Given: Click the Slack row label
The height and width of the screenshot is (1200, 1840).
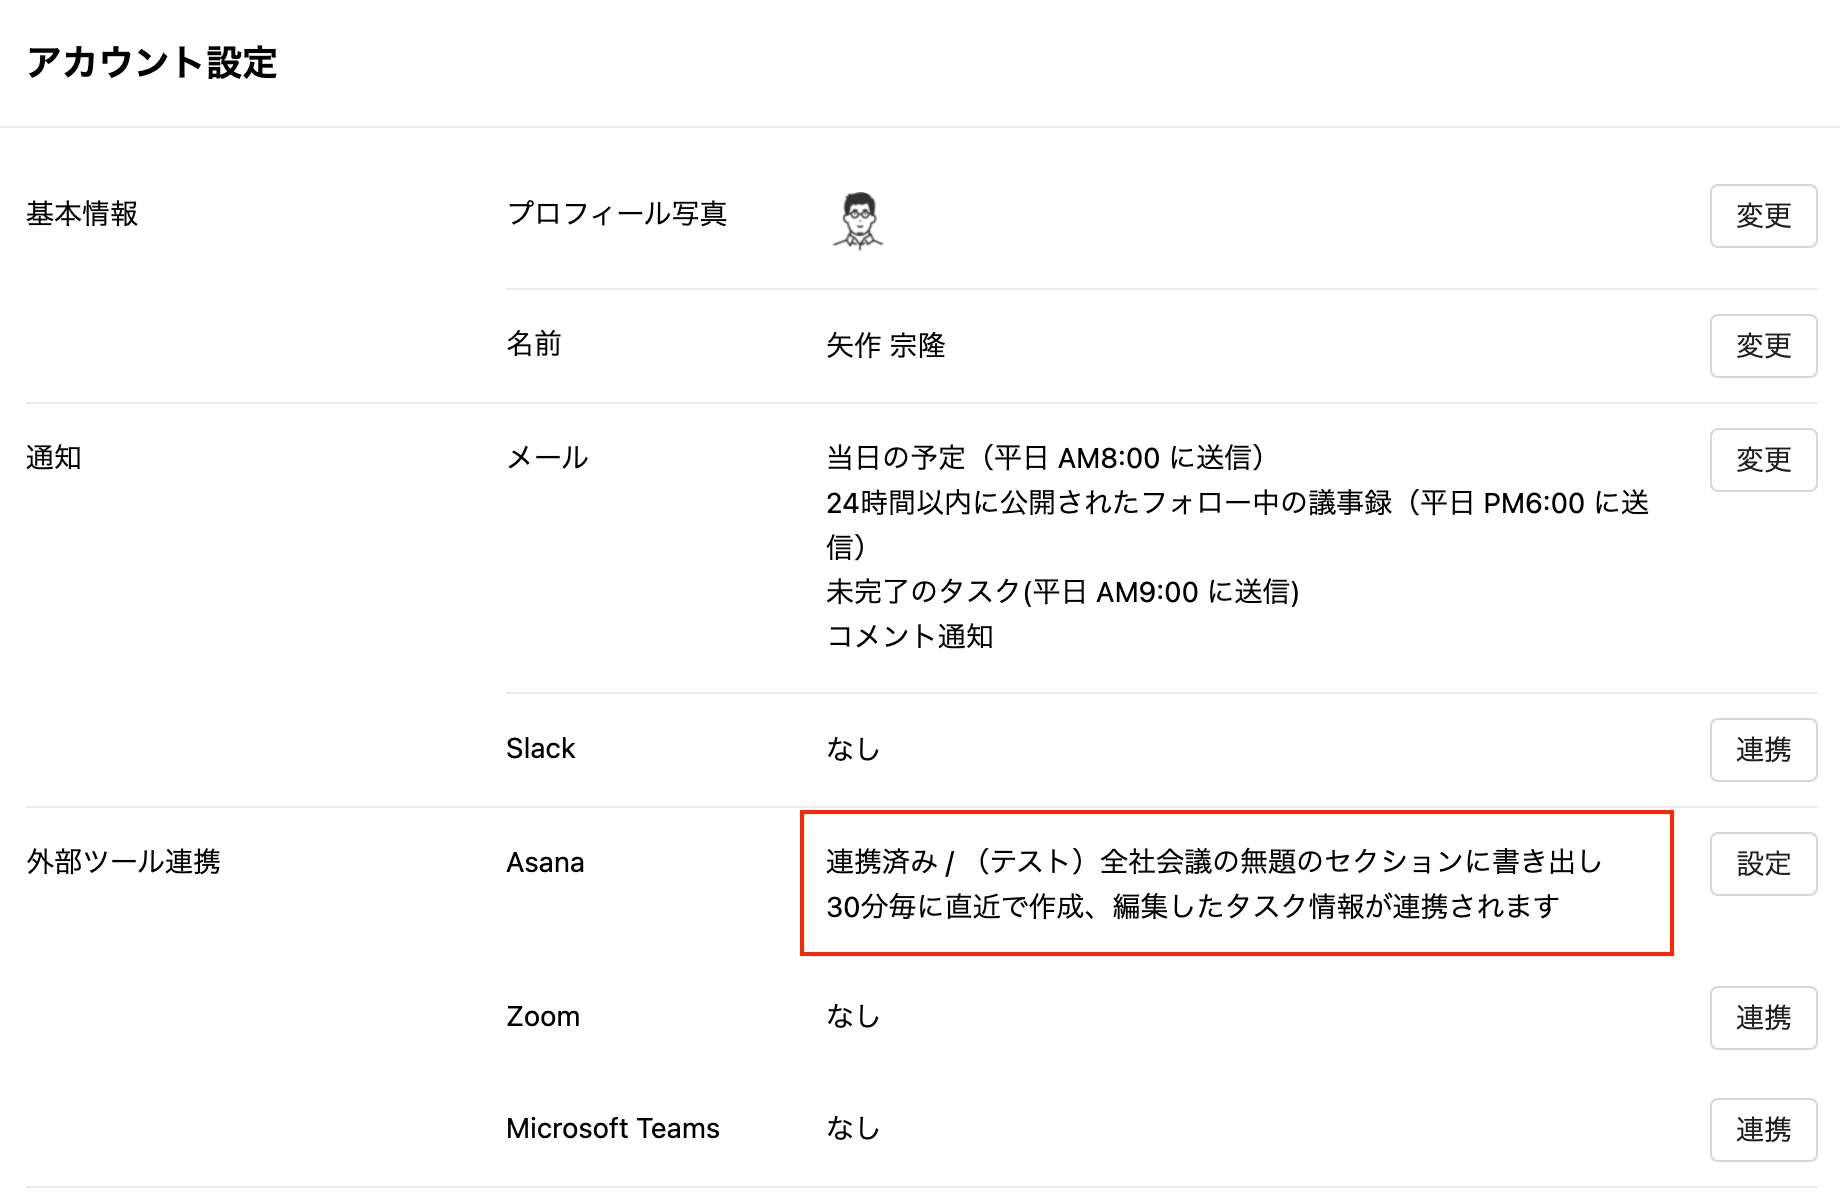Looking at the screenshot, I should pyautogui.click(x=541, y=749).
